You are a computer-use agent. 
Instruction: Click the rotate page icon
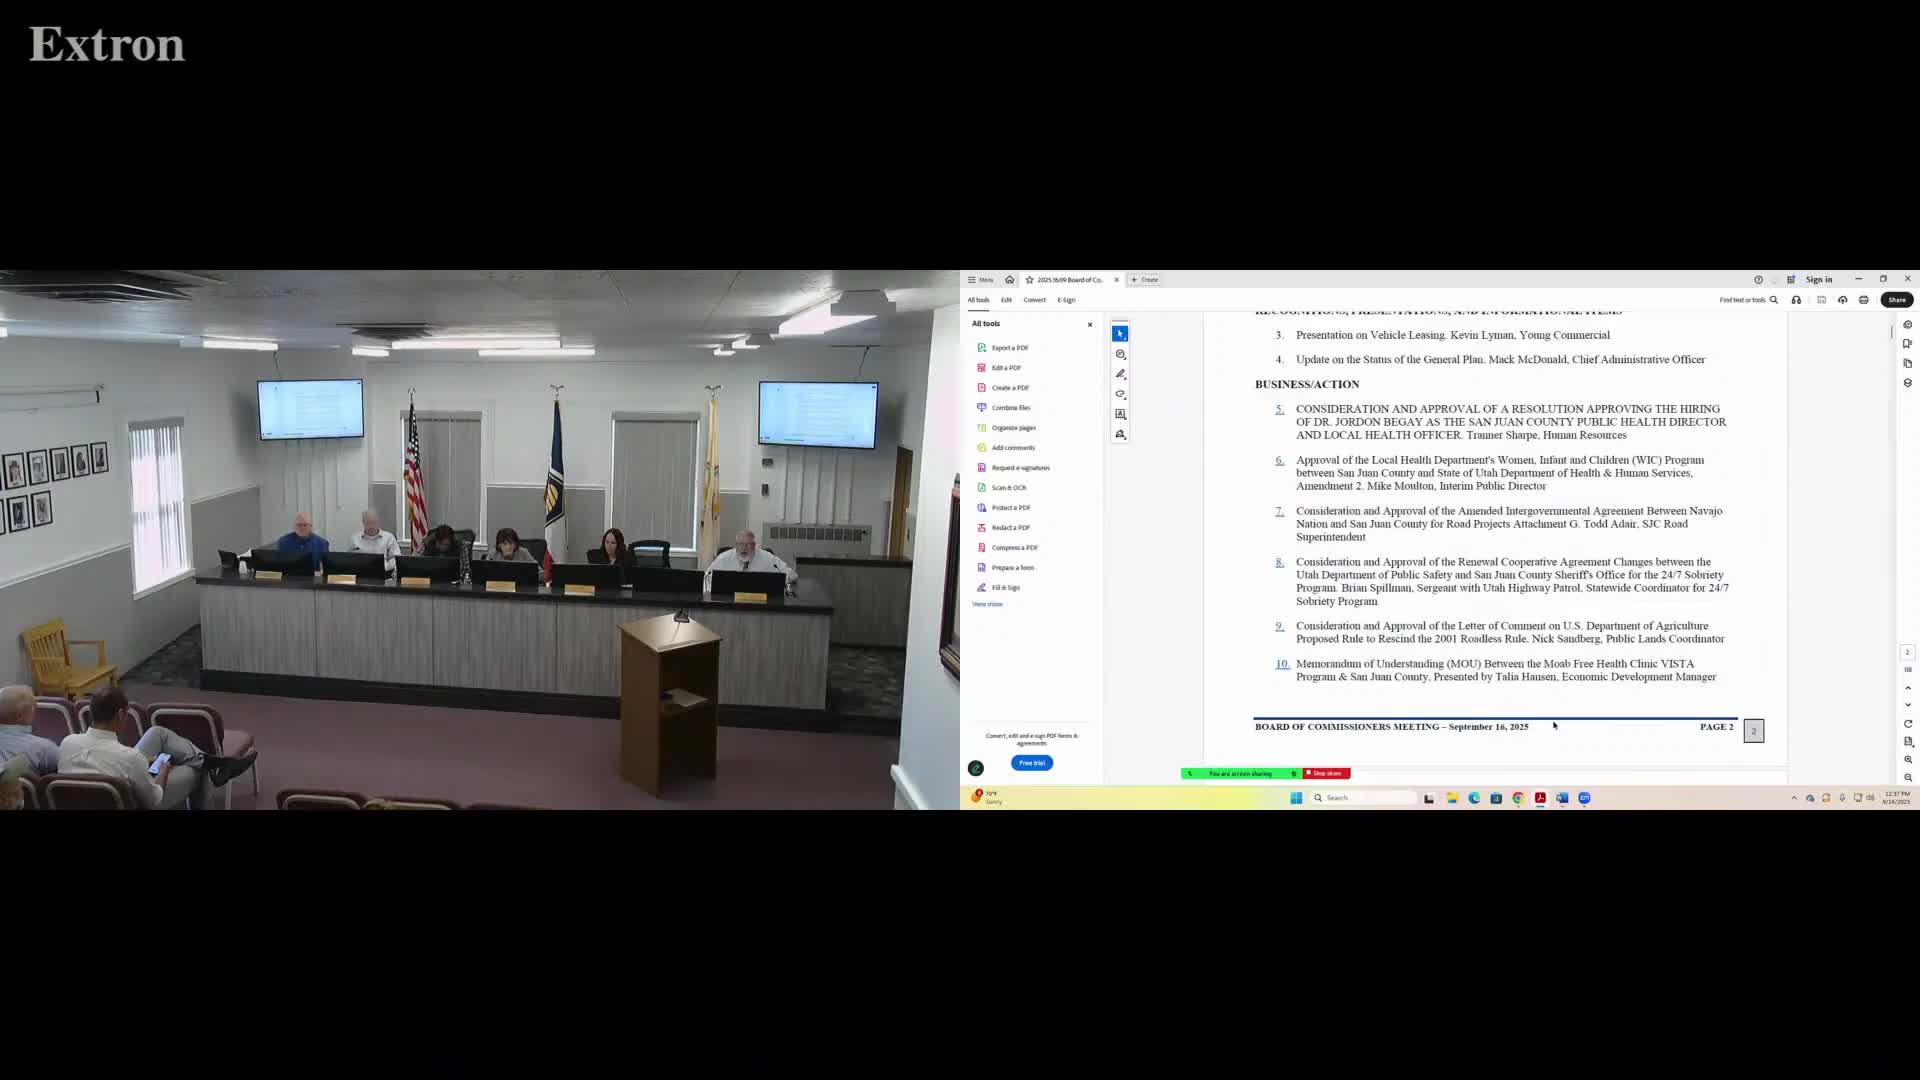click(1907, 724)
